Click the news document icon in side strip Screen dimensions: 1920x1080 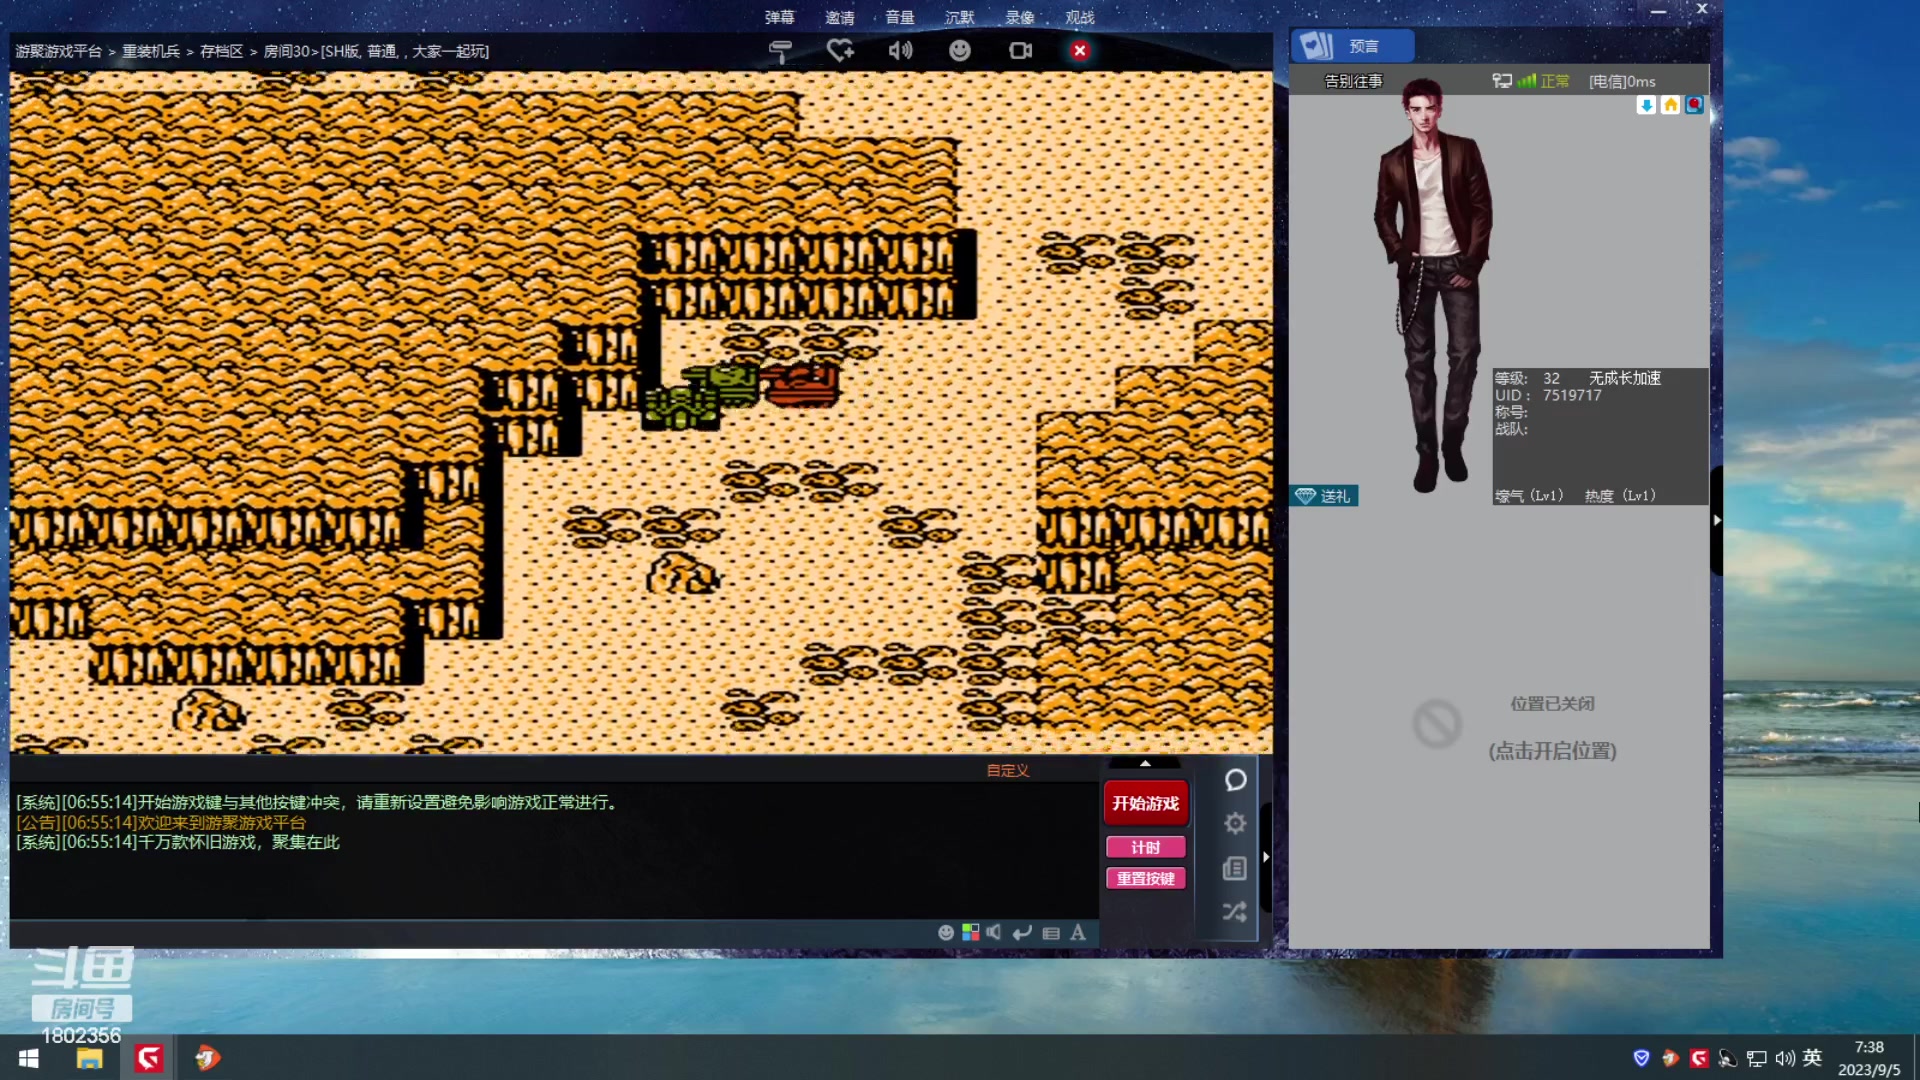coord(1235,868)
